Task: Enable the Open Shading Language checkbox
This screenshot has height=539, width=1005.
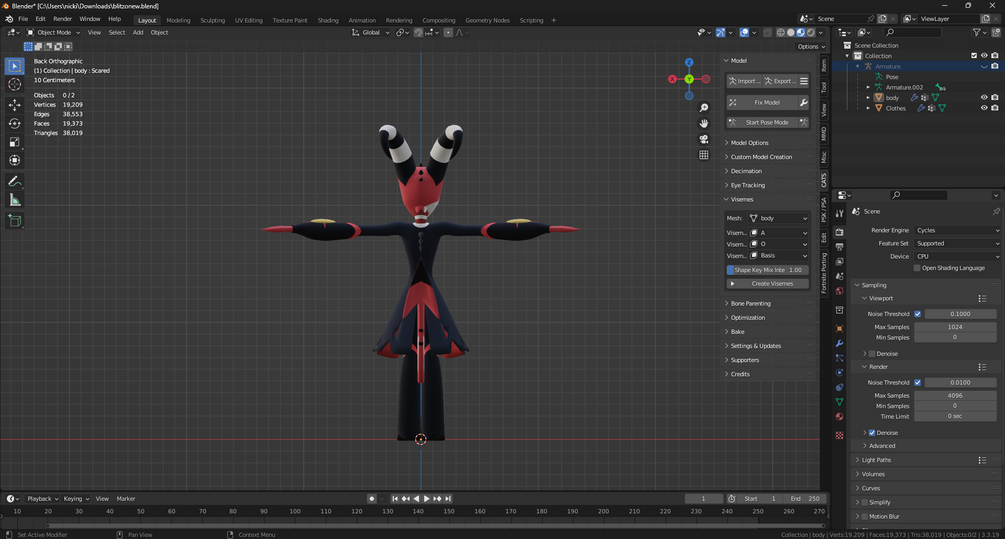Action: coord(917,268)
